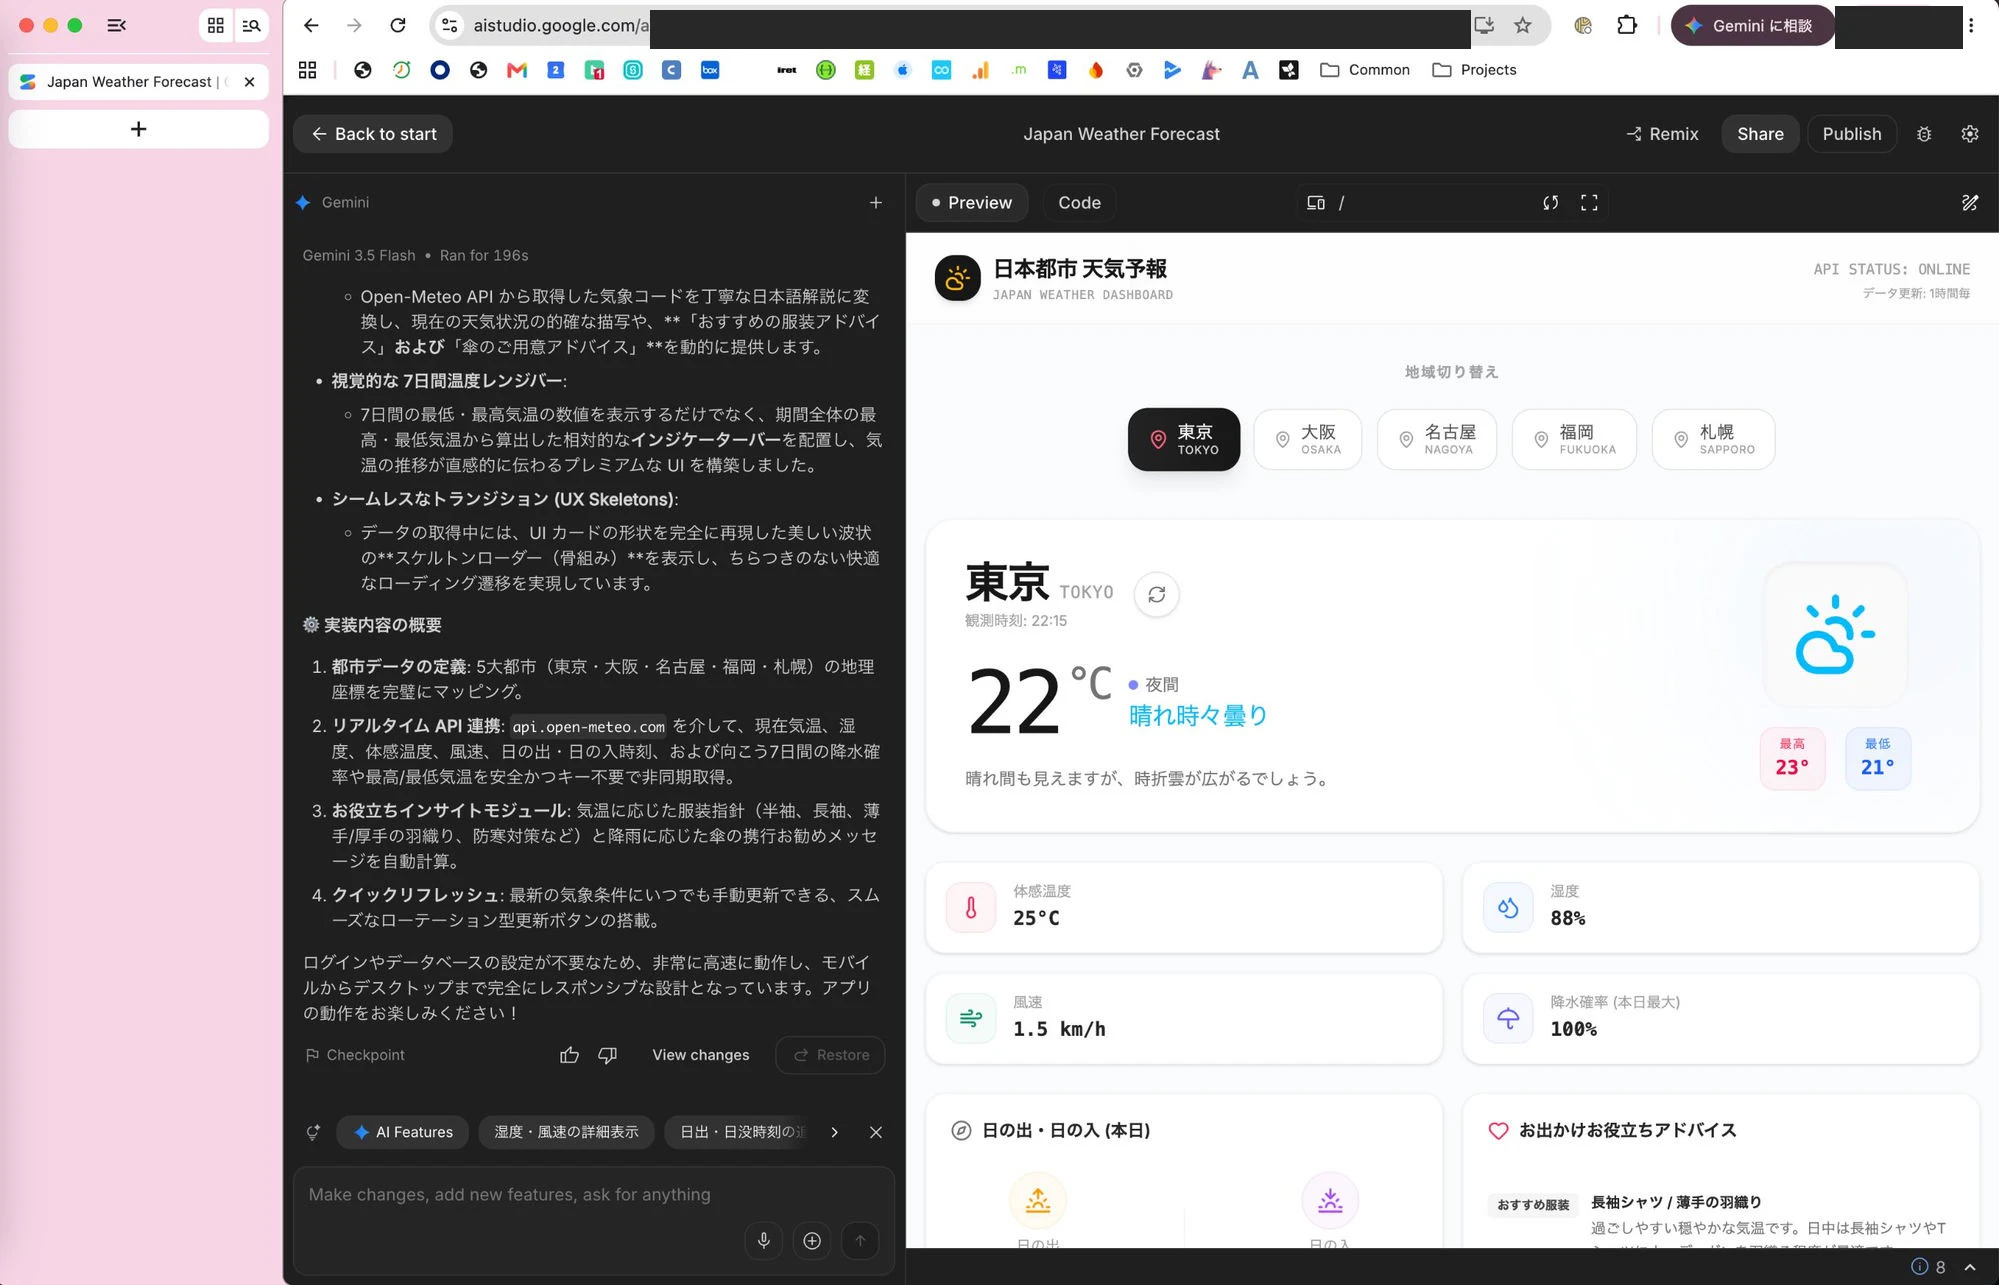Click the View changes link
Viewport: 1999px width, 1285px height.
(700, 1055)
